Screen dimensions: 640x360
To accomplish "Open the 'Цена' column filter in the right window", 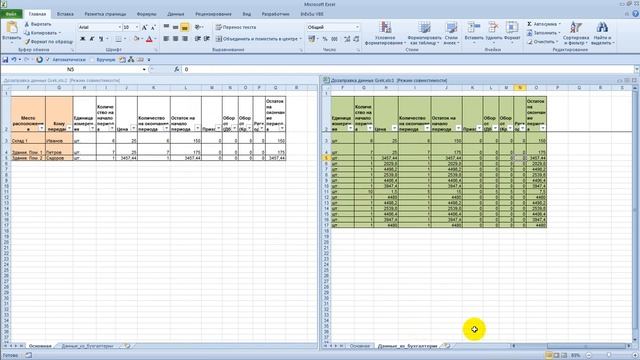I will 394,128.
